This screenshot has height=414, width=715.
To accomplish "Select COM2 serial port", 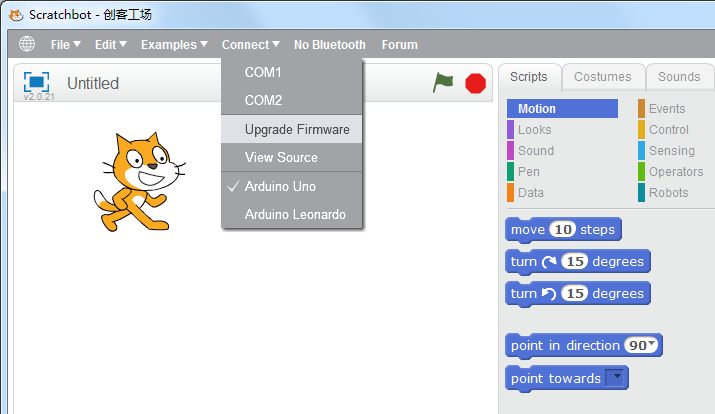I will click(x=292, y=100).
